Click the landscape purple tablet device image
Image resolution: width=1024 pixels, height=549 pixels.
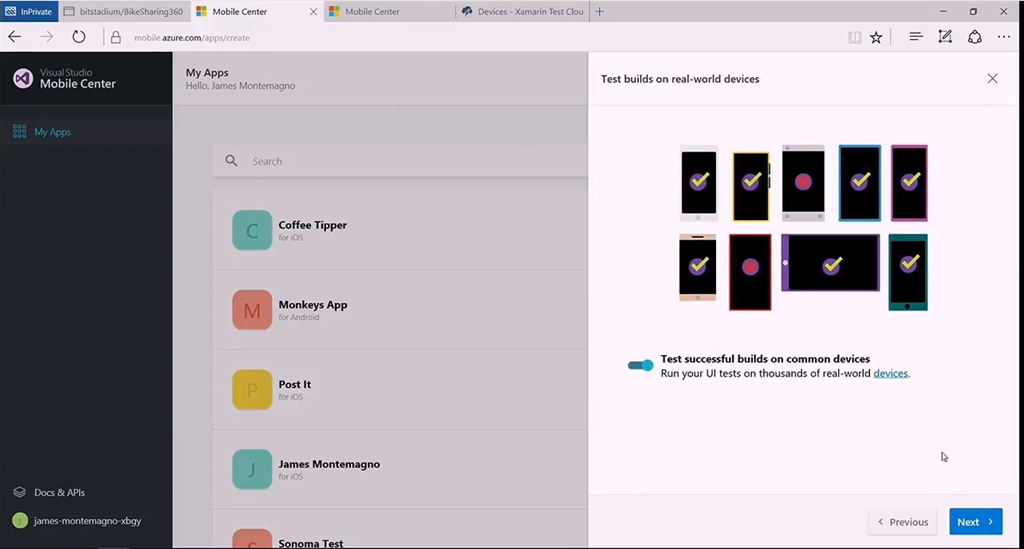(830, 262)
